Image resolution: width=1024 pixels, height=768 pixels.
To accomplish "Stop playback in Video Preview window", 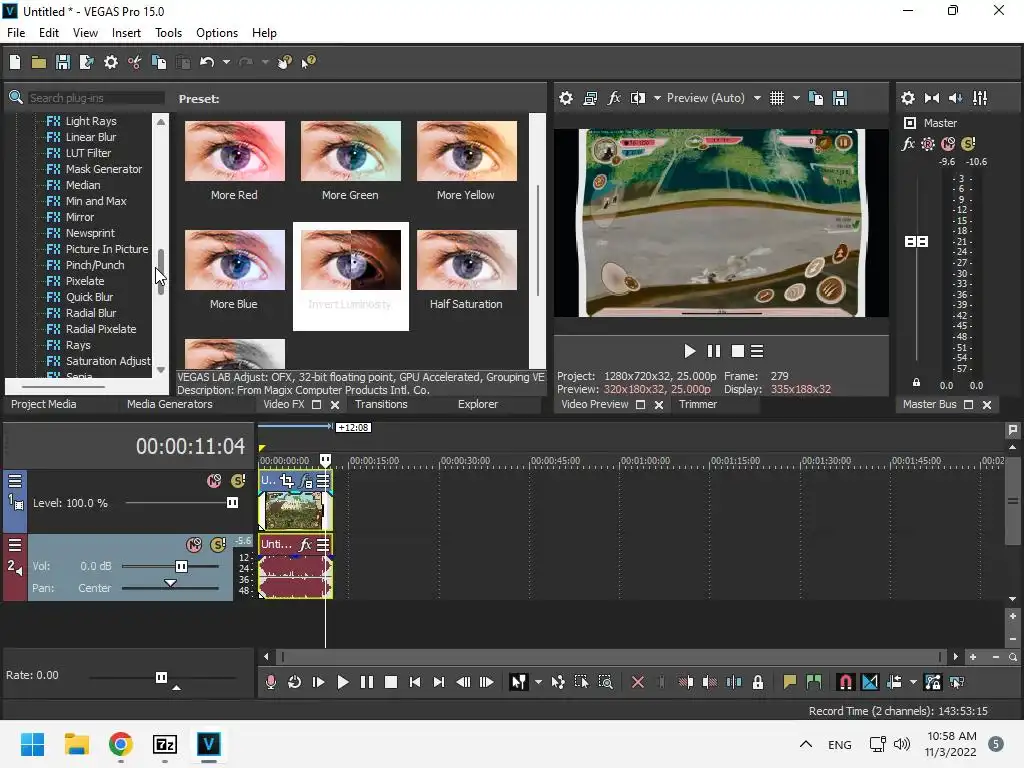I will (738, 351).
